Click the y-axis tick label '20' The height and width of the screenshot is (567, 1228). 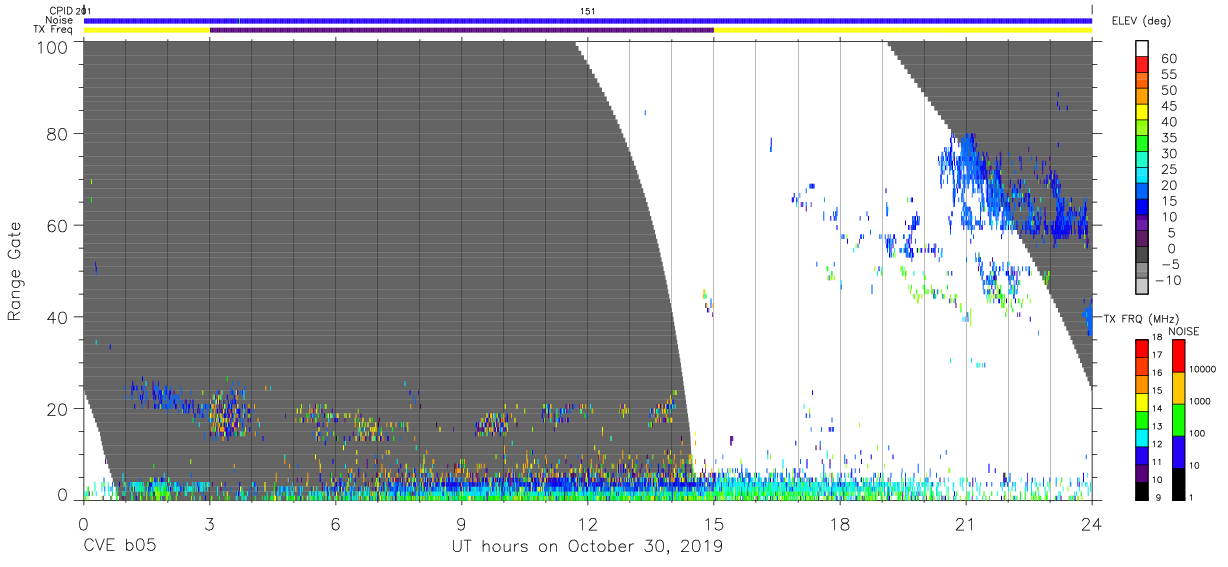click(x=59, y=409)
